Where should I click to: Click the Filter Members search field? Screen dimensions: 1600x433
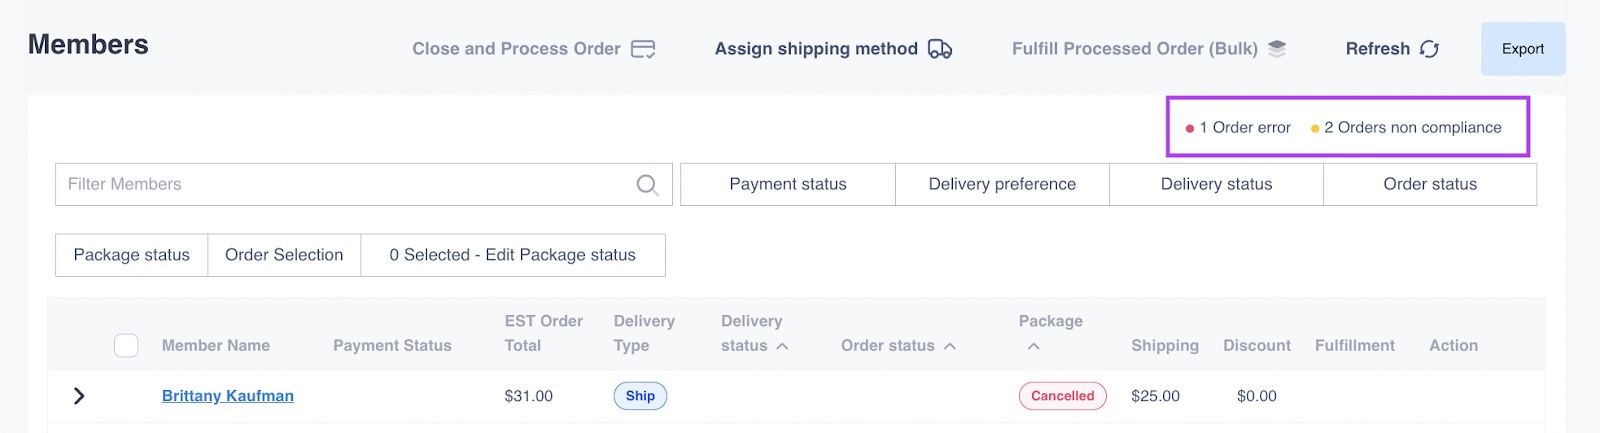coord(340,185)
